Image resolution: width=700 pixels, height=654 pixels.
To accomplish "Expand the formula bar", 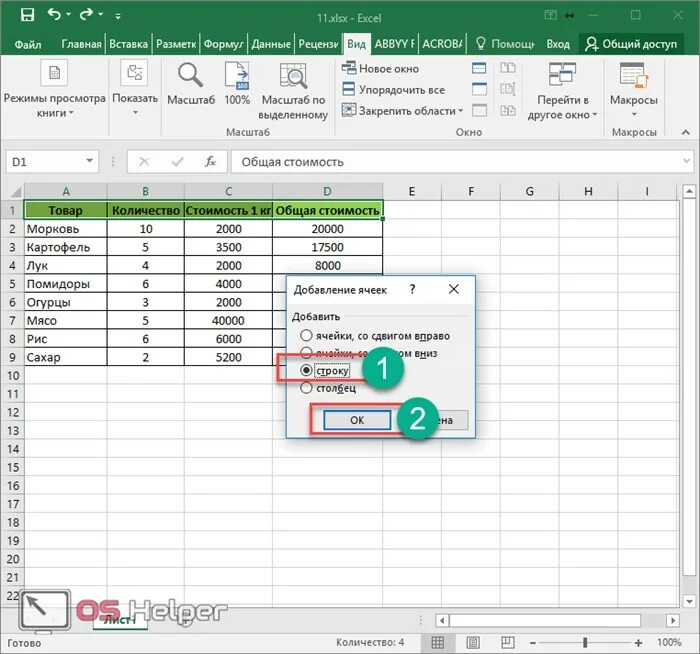I will [686, 161].
